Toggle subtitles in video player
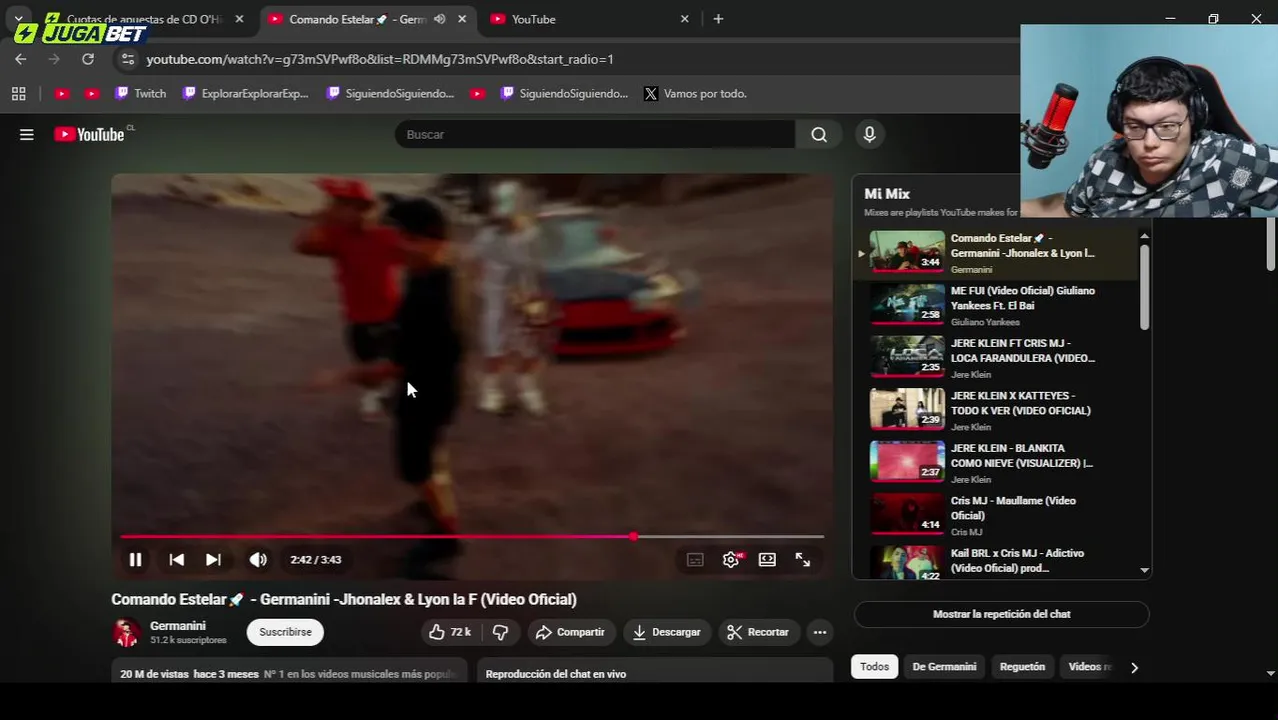This screenshot has height=720, width=1278. point(695,560)
